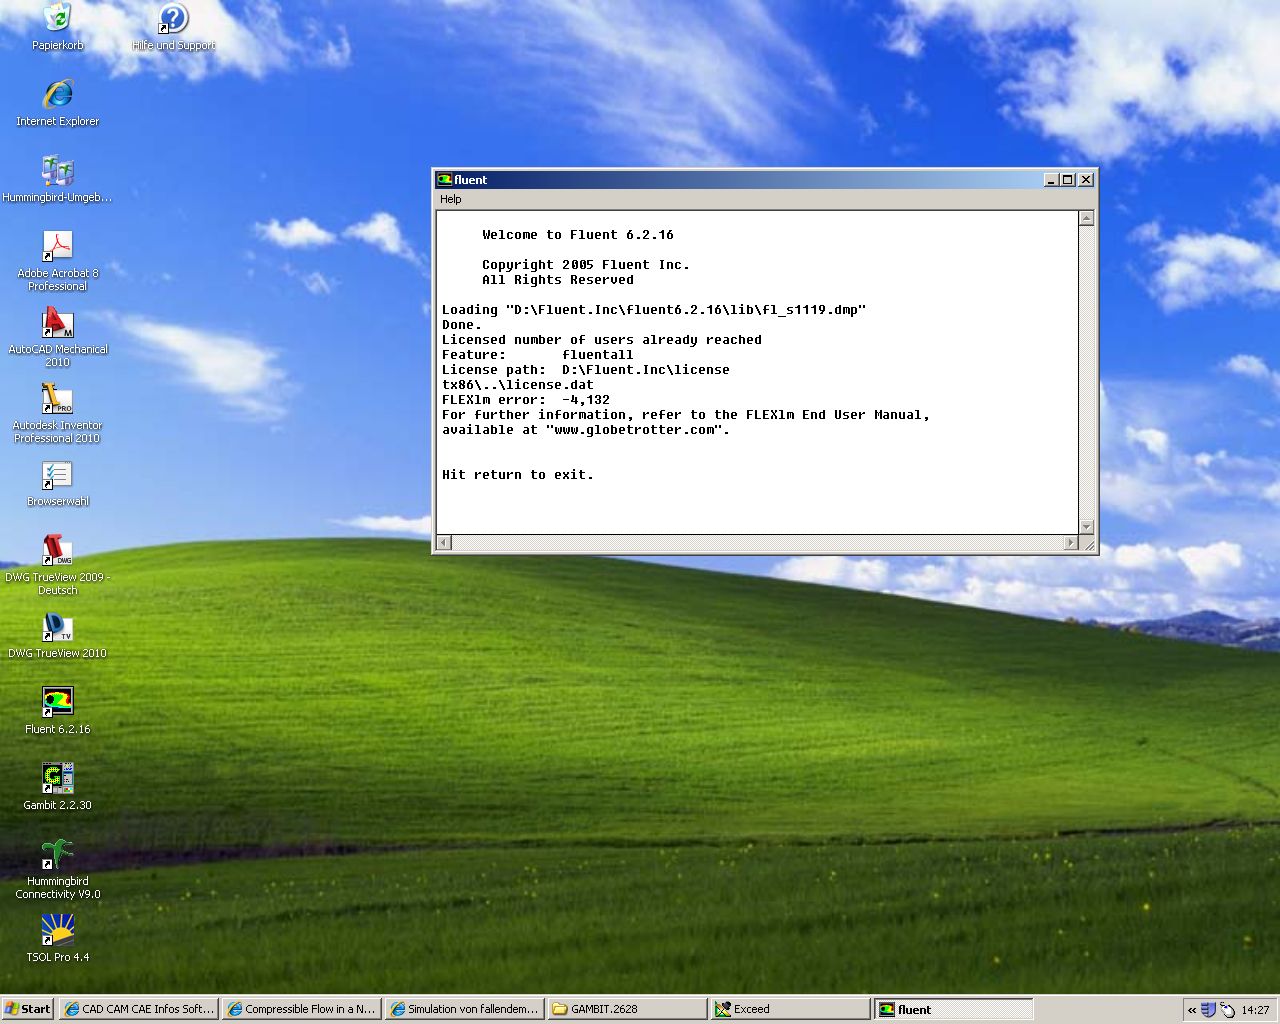Click 'Hit return to exit.' text line
This screenshot has height=1024, width=1280.
(518, 475)
